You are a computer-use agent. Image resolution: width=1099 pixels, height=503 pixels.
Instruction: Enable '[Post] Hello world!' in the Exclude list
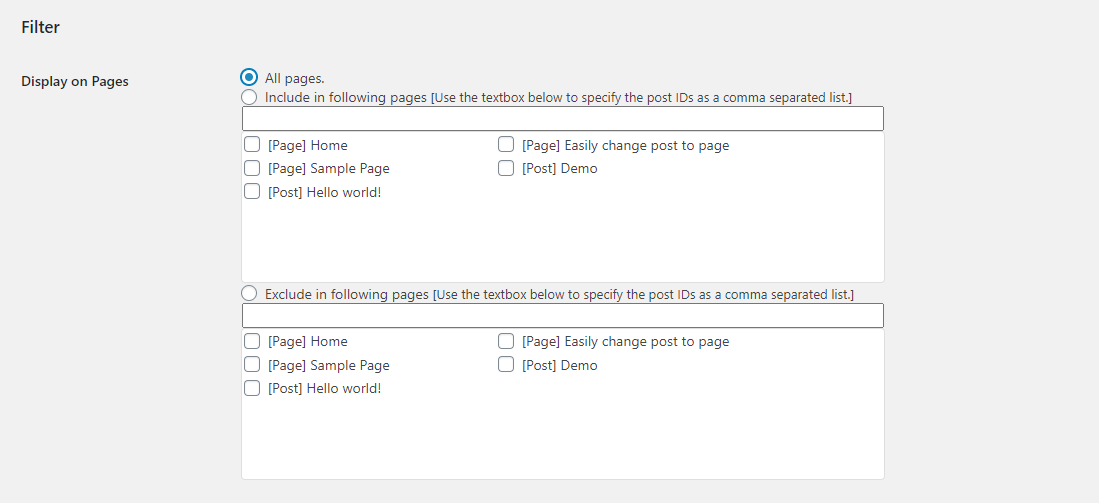(x=252, y=388)
